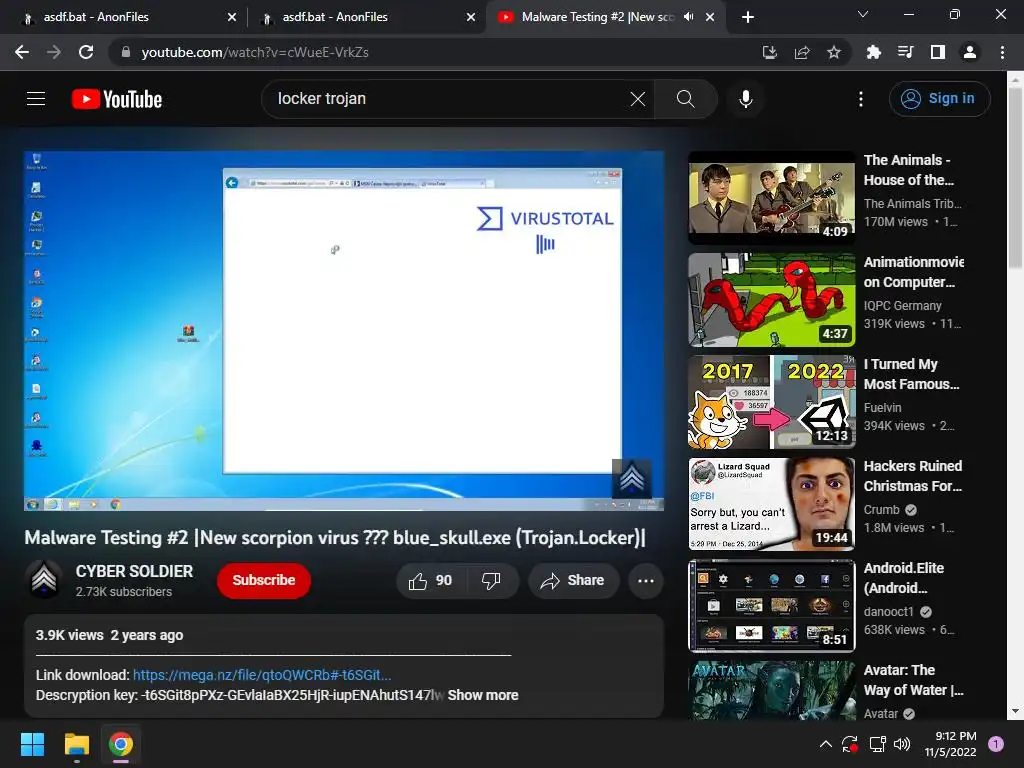Viewport: 1024px width, 768px height.
Task: Share this page from the address bar
Action: [x=802, y=52]
